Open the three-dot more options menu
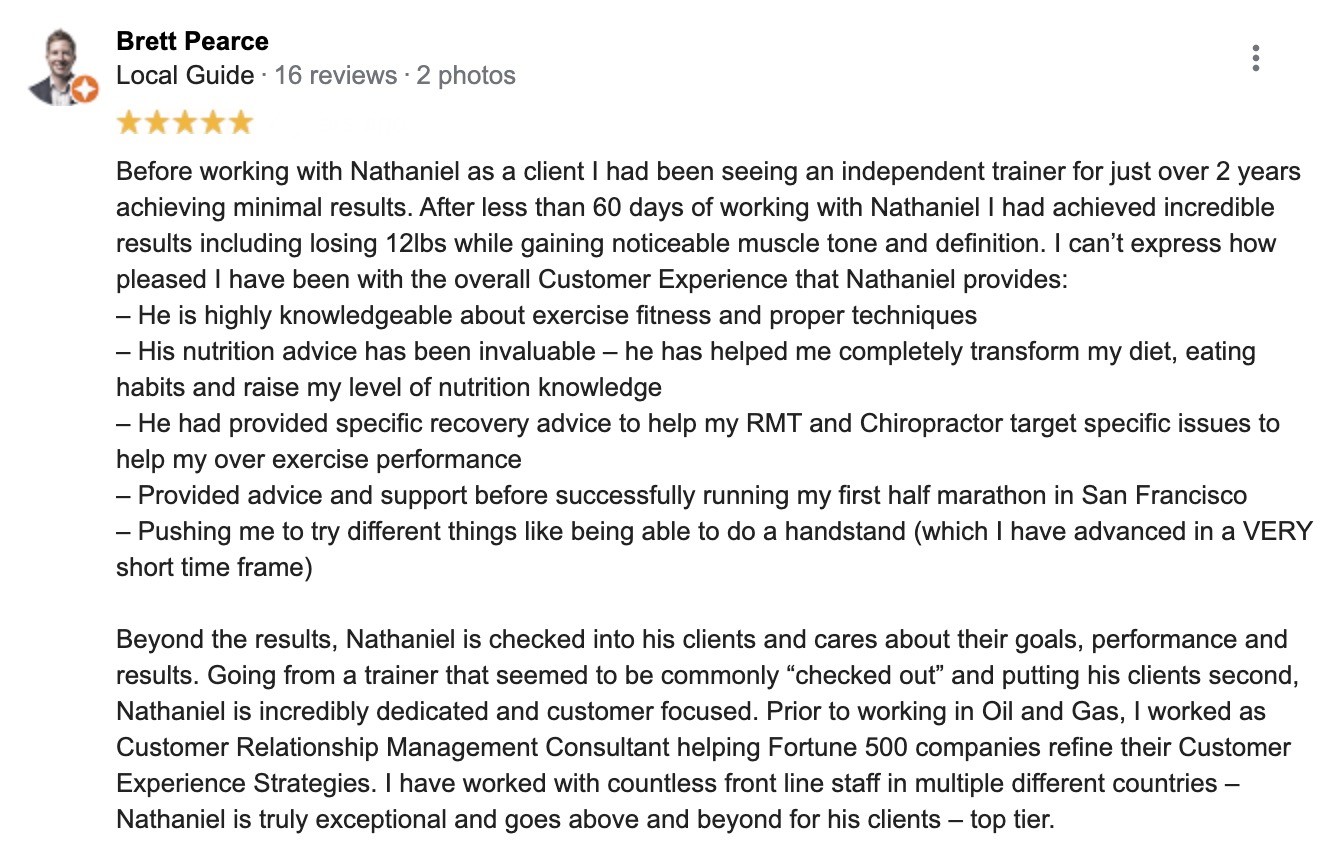 click(x=1255, y=58)
